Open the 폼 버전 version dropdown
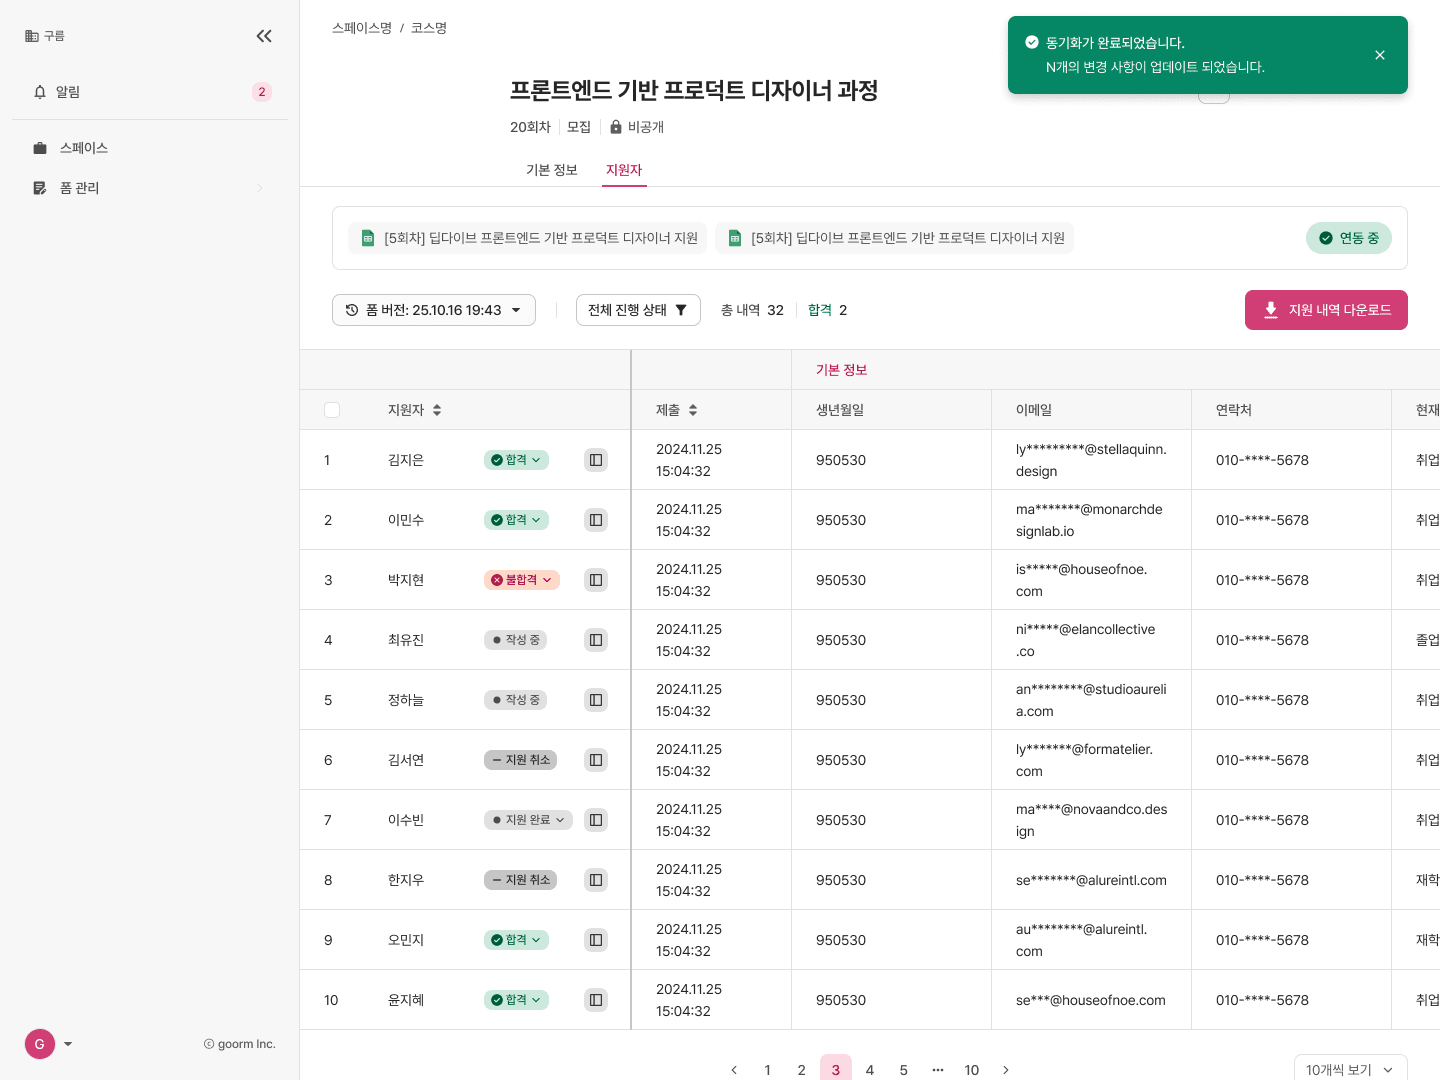Viewport: 1440px width, 1080px height. tap(433, 310)
